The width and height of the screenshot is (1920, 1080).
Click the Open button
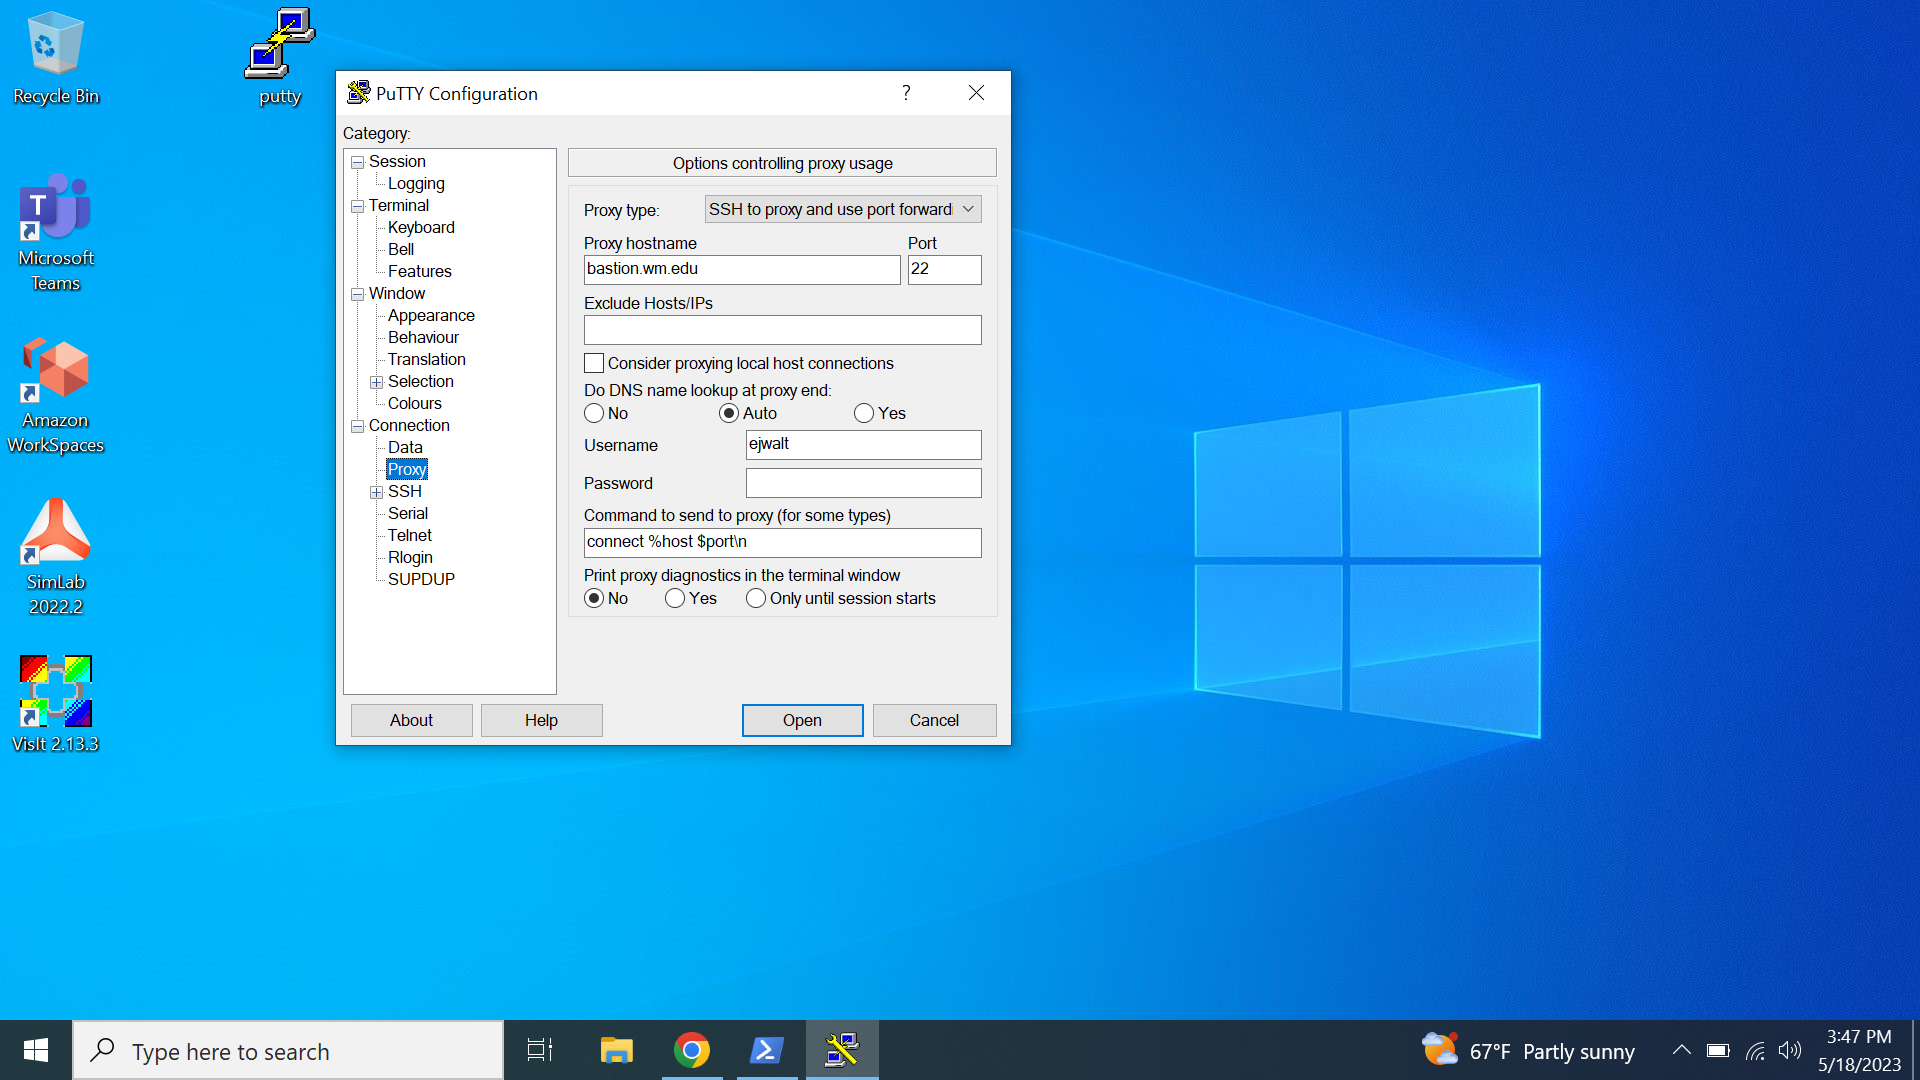click(x=802, y=720)
